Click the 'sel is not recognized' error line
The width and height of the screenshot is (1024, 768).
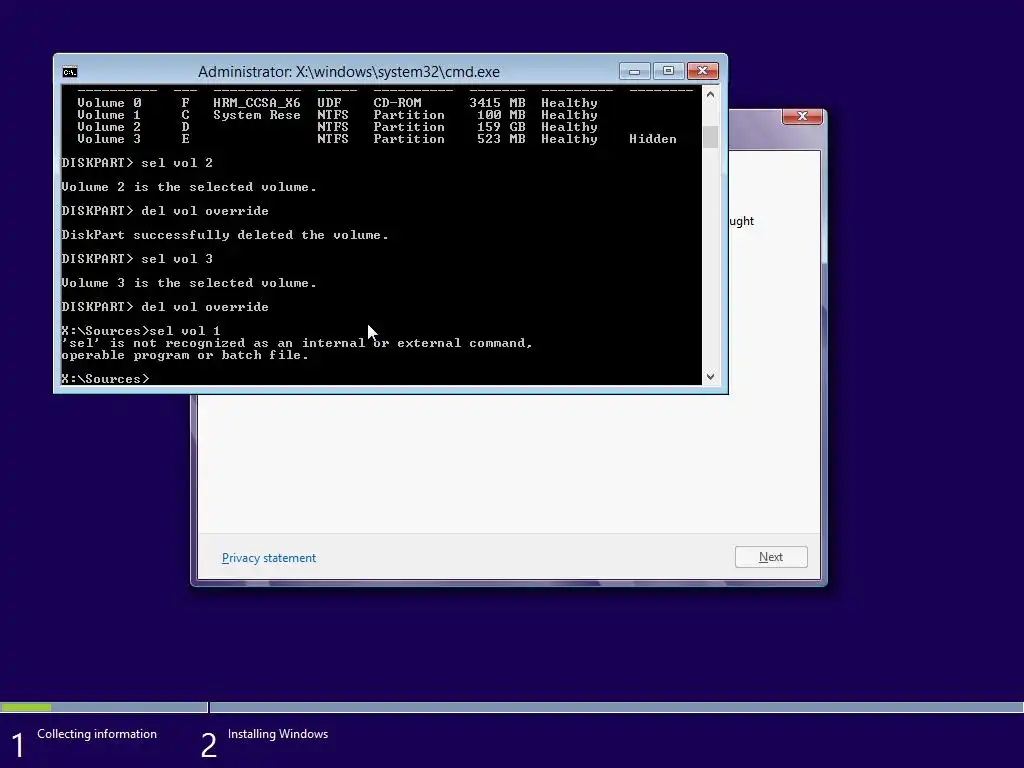click(297, 343)
